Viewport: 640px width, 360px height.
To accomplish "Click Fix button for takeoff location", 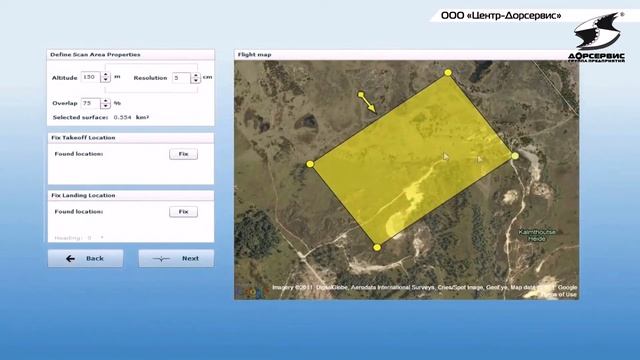I will [183, 154].
